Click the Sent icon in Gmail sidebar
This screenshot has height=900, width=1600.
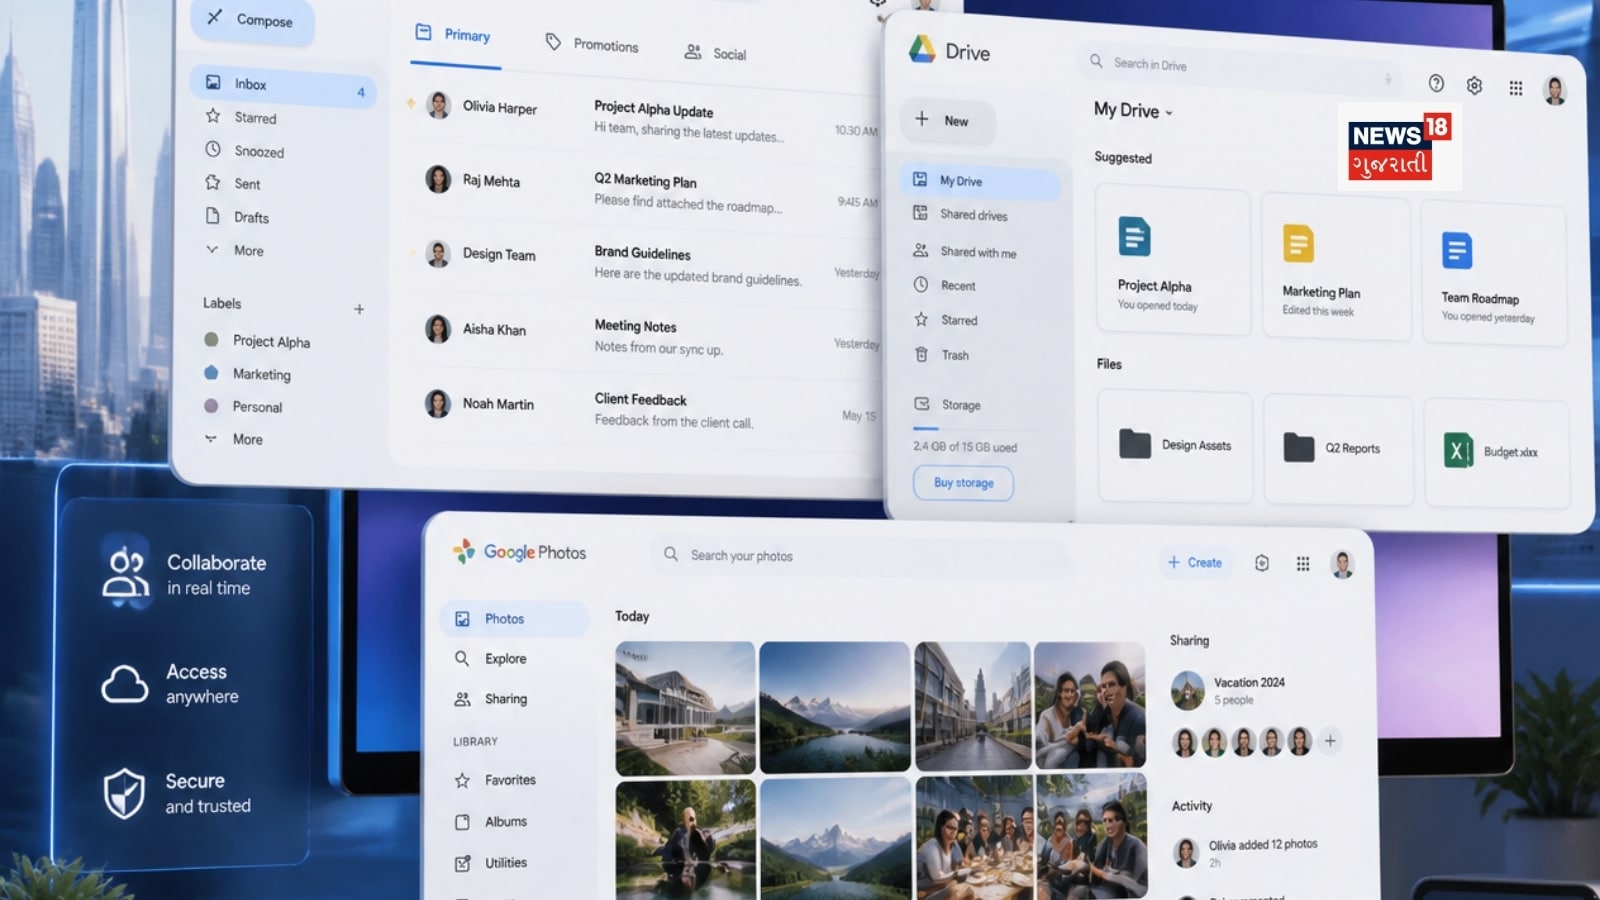[213, 182]
